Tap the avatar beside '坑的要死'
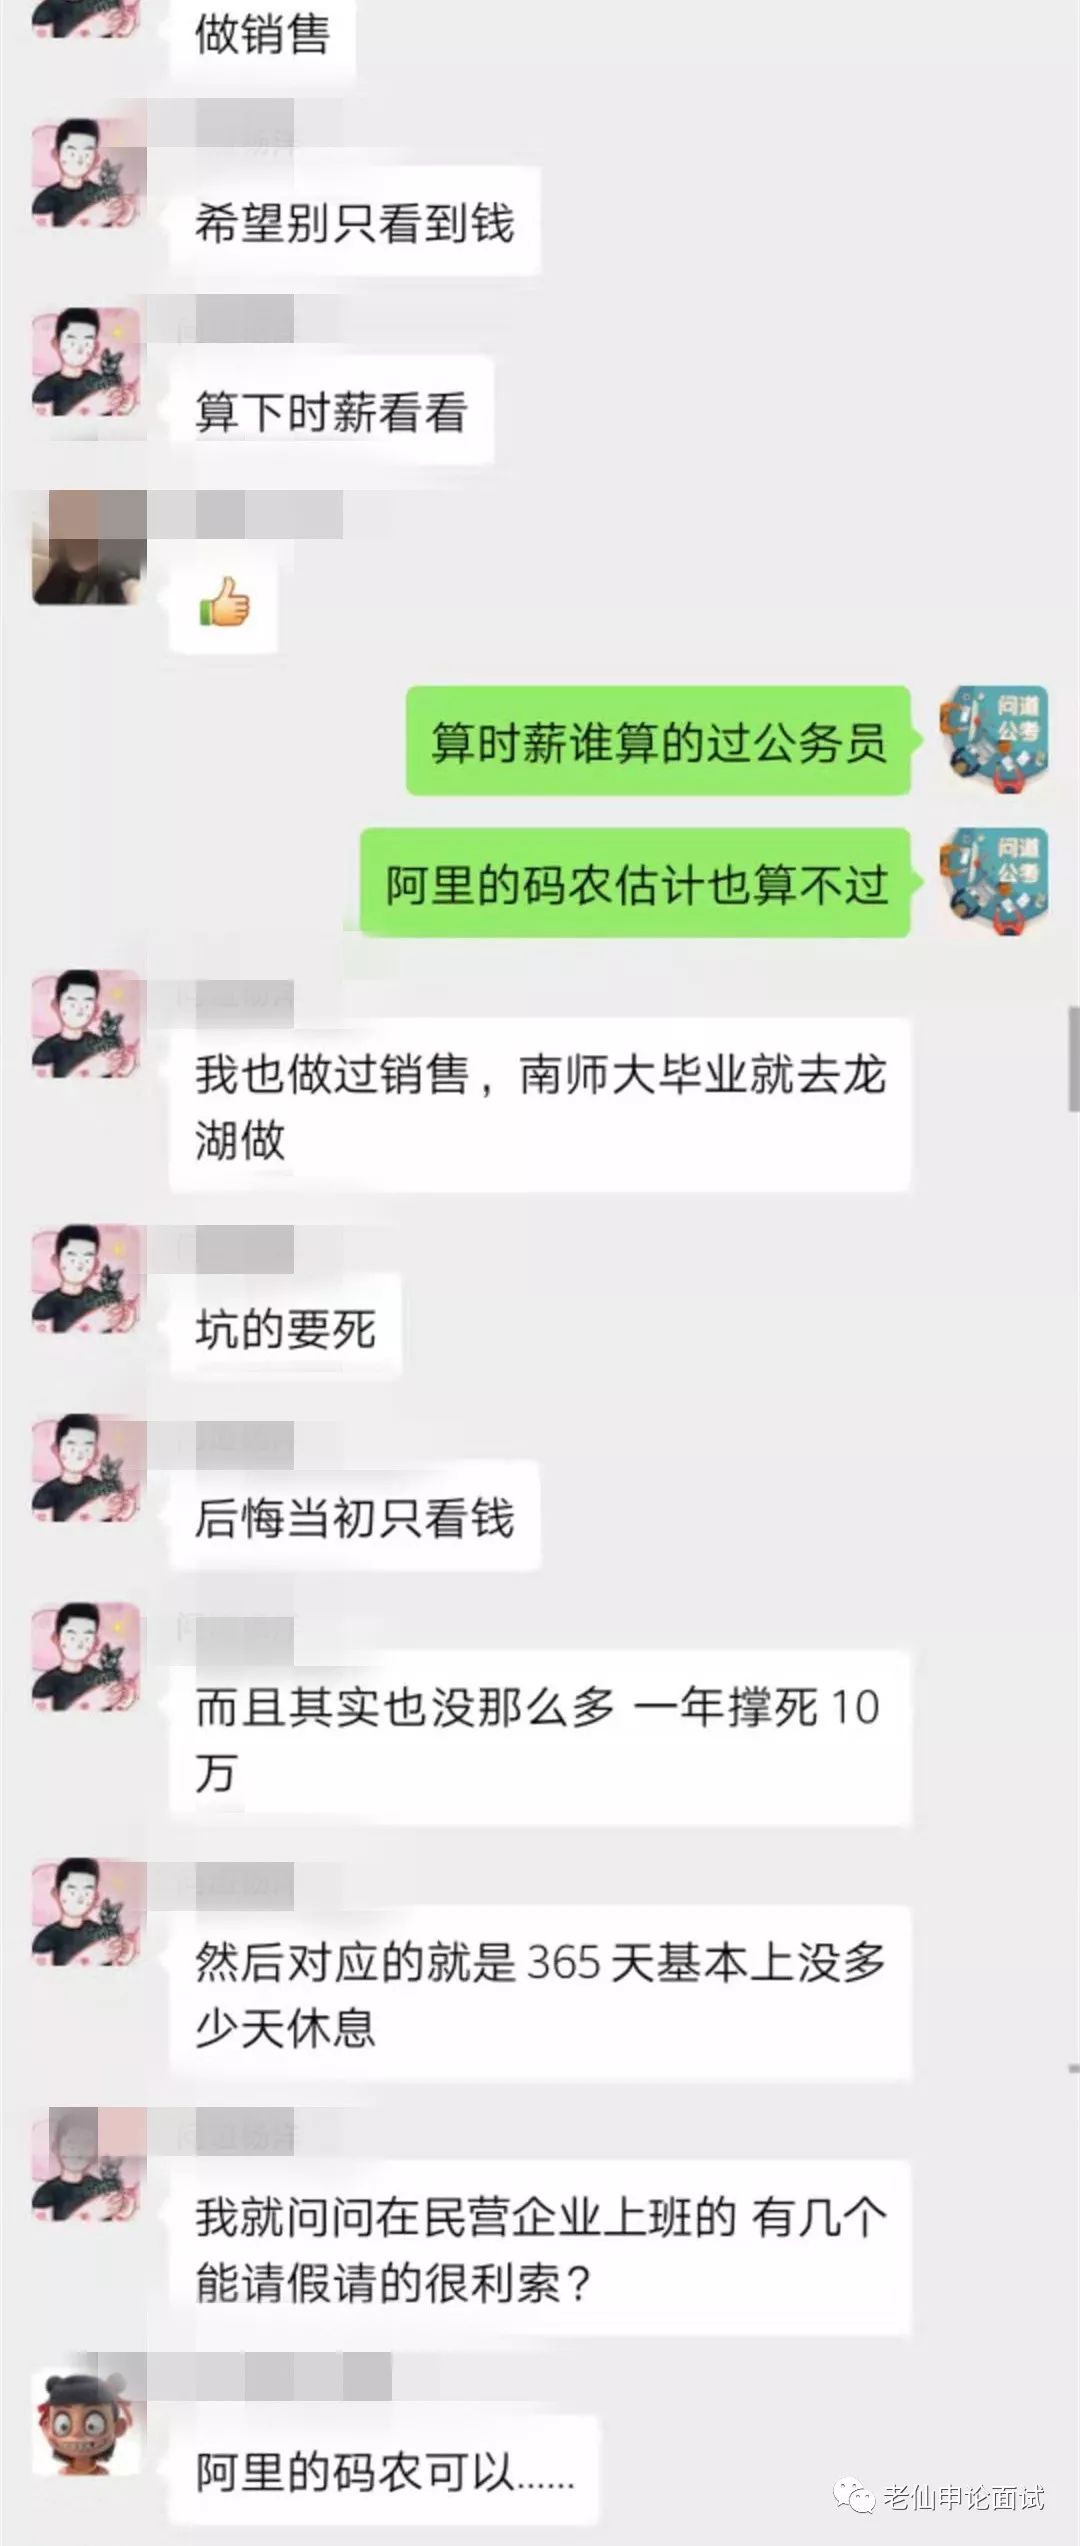 (x=89, y=1279)
